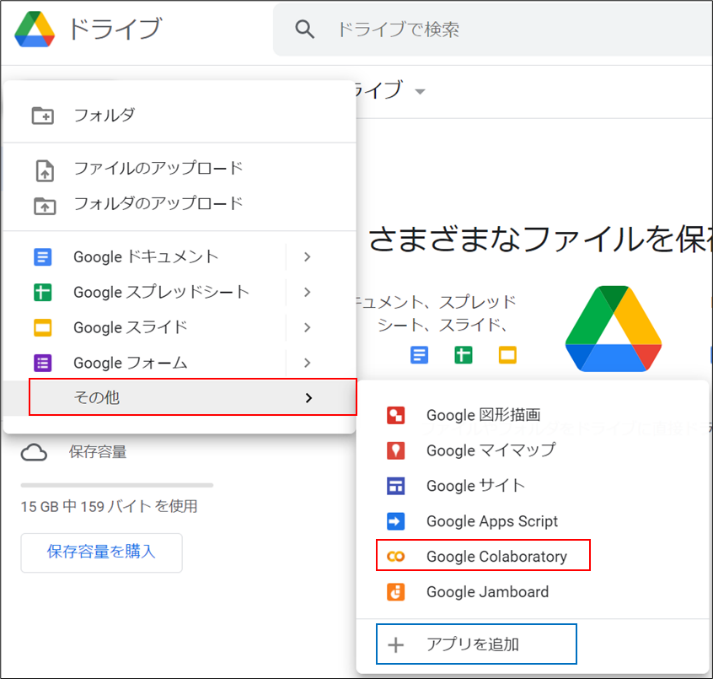This screenshot has width=713, height=679.
Task: Click the ドライブ title text
Action: click(x=115, y=29)
